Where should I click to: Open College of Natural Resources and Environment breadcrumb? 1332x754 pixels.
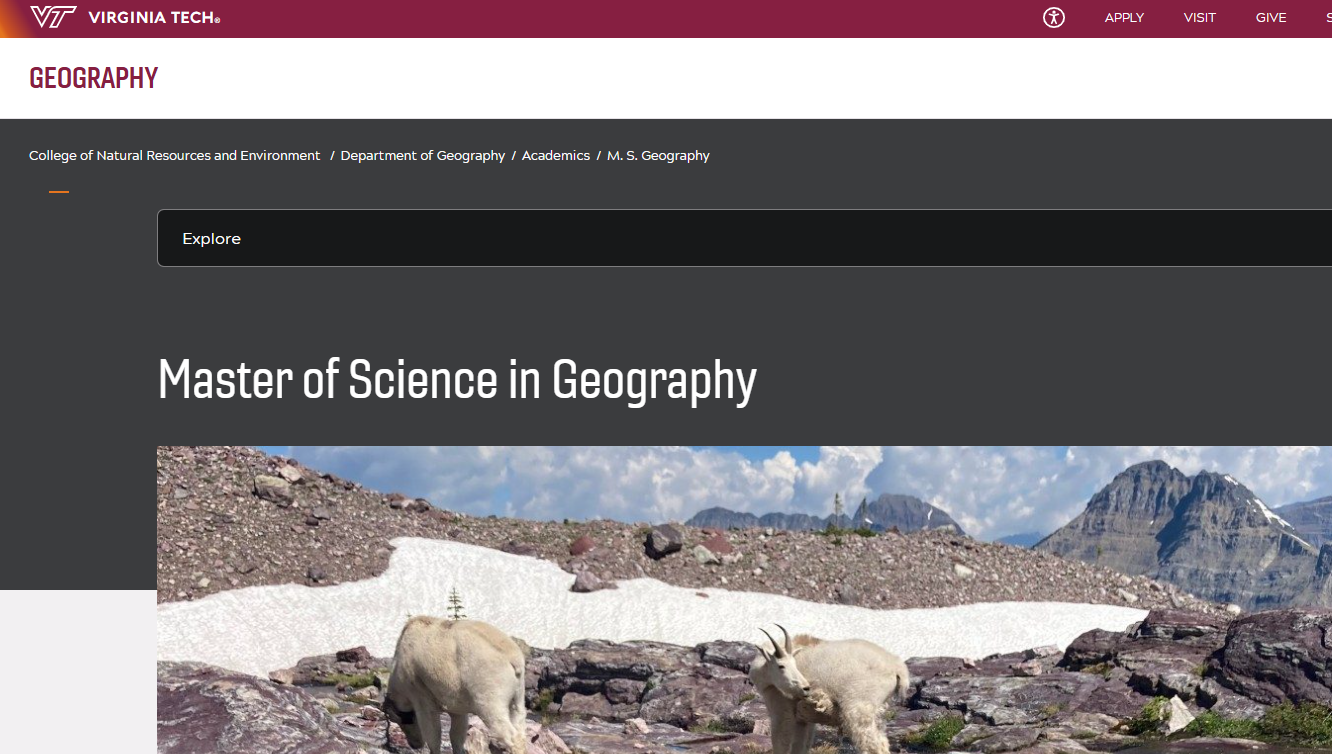(x=175, y=156)
